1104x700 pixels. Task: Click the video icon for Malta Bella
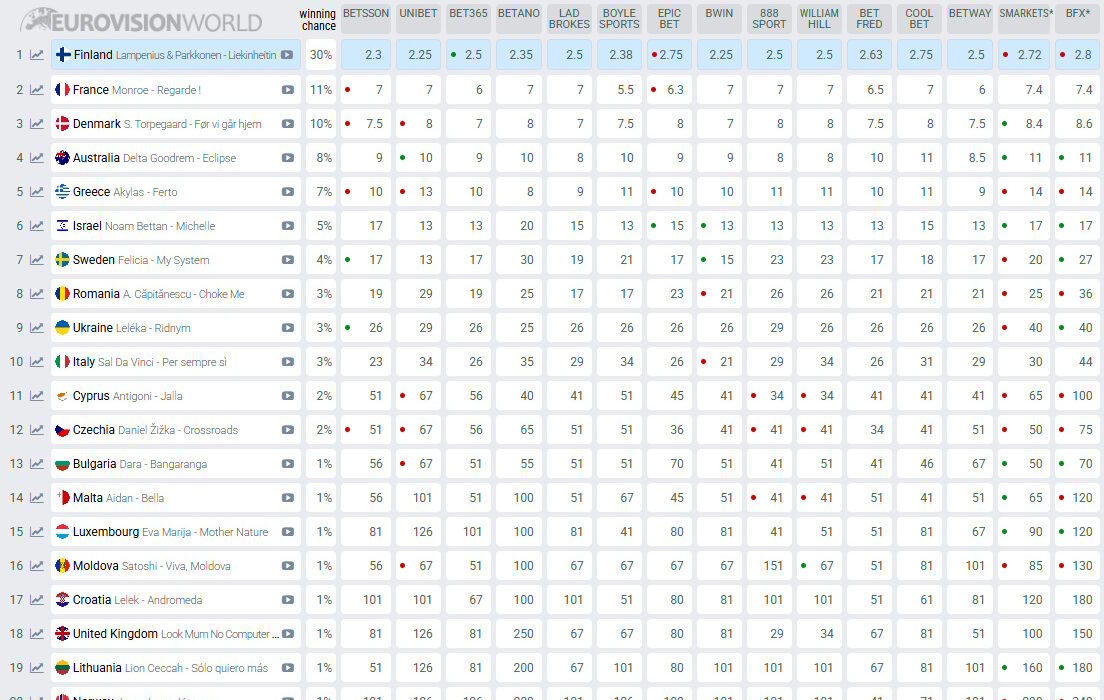[288, 498]
